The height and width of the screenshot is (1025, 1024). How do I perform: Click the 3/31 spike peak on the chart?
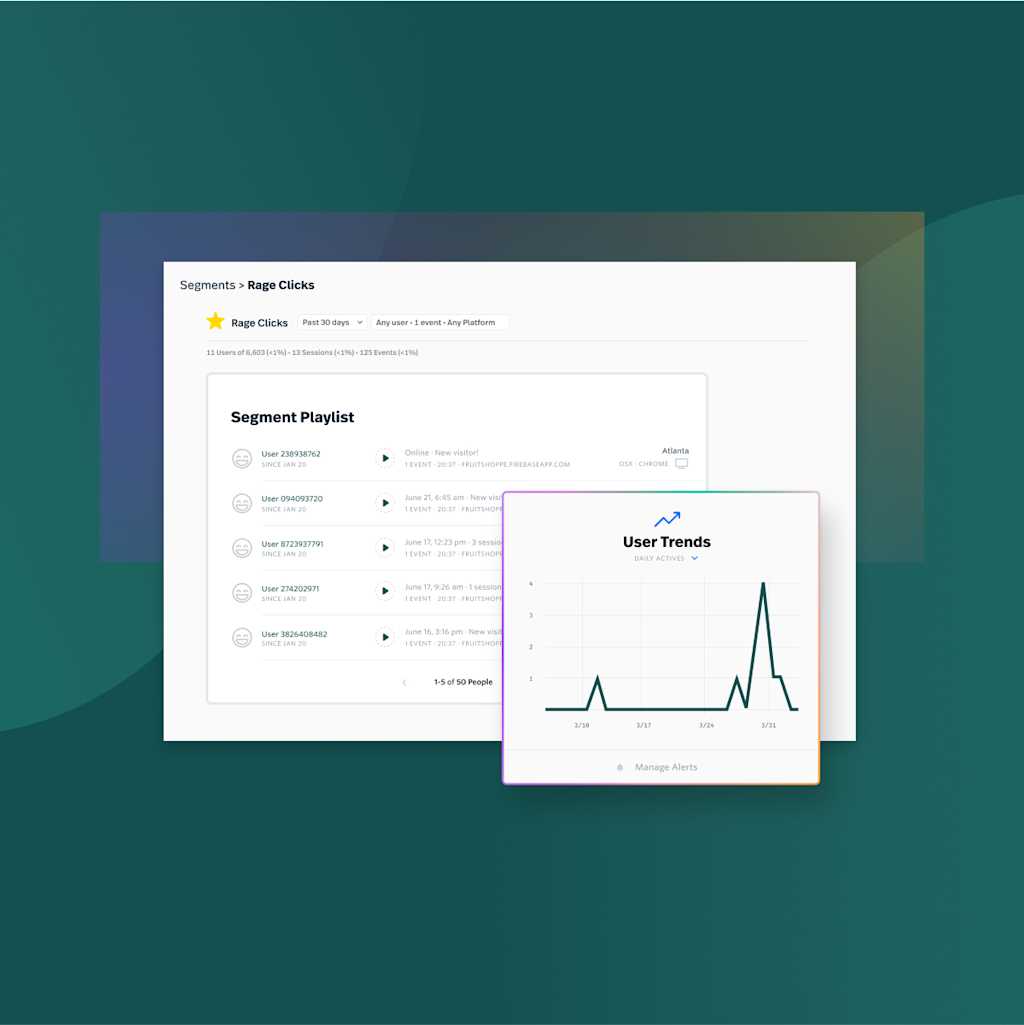pyautogui.click(x=763, y=583)
